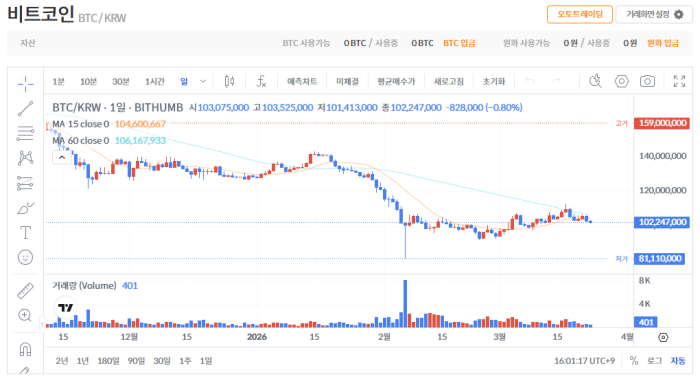Click the 원화 입금 link

click(662, 43)
